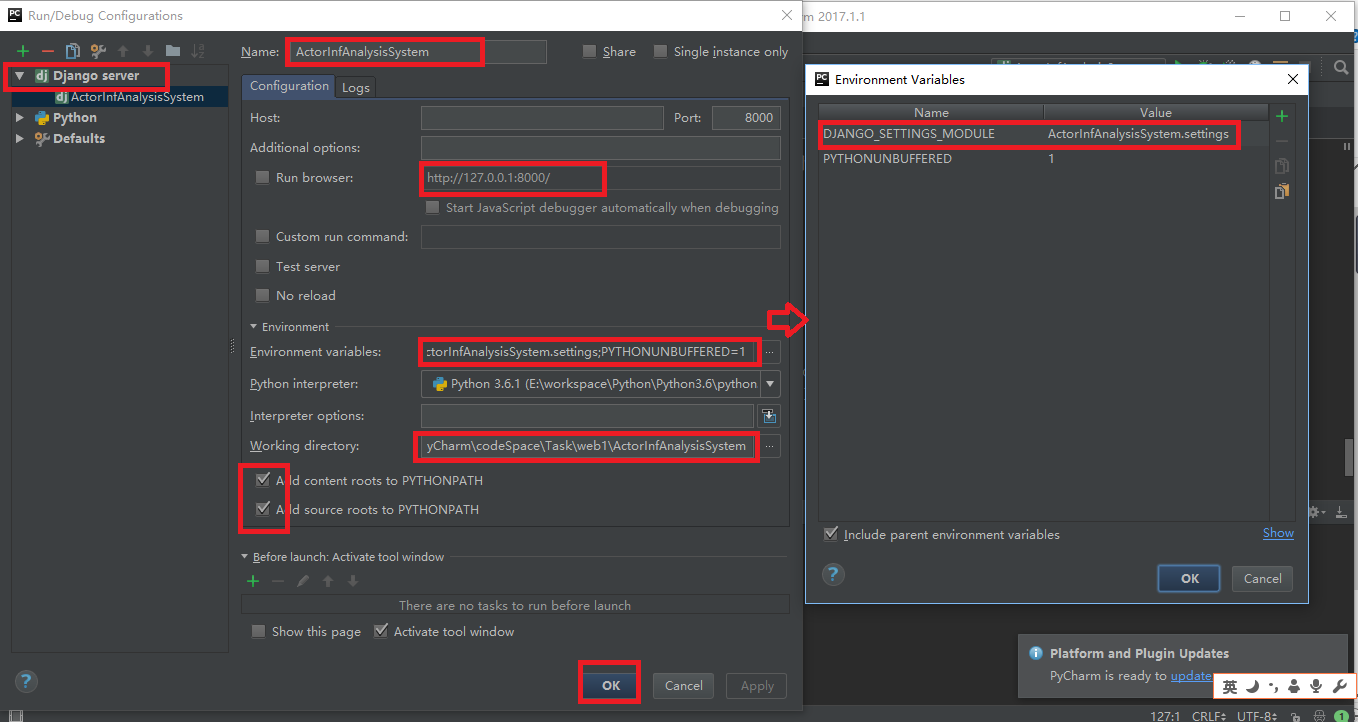
Task: Click the before-launch edit pencil icon
Action: pyautogui.click(x=303, y=581)
